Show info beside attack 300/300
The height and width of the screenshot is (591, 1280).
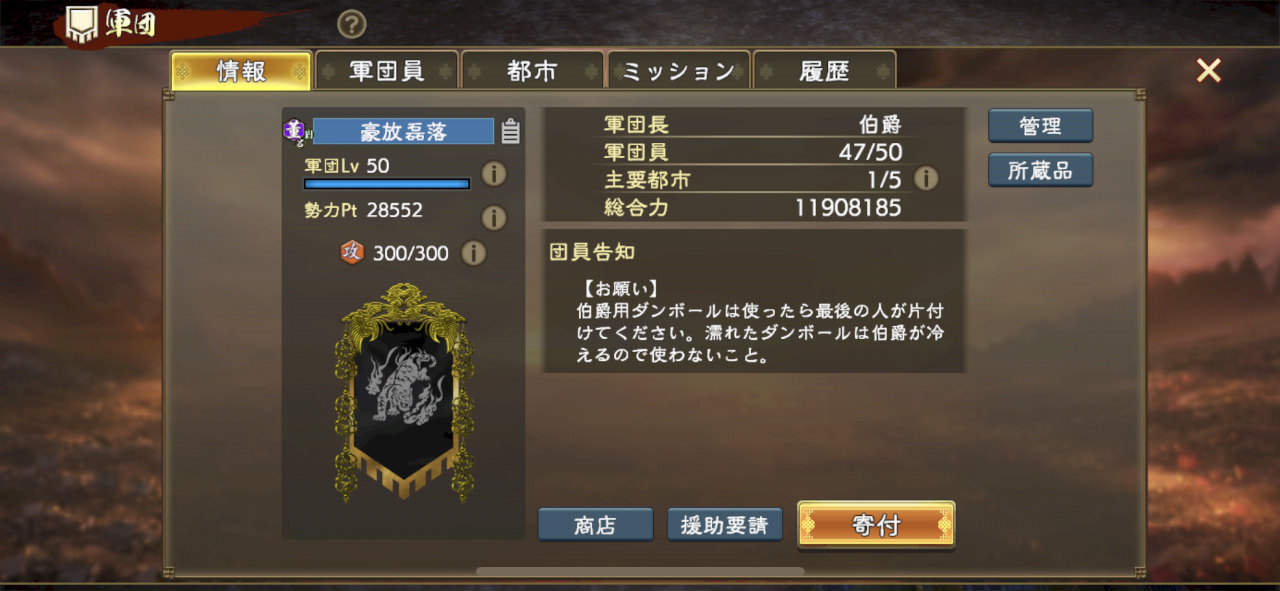pos(474,253)
